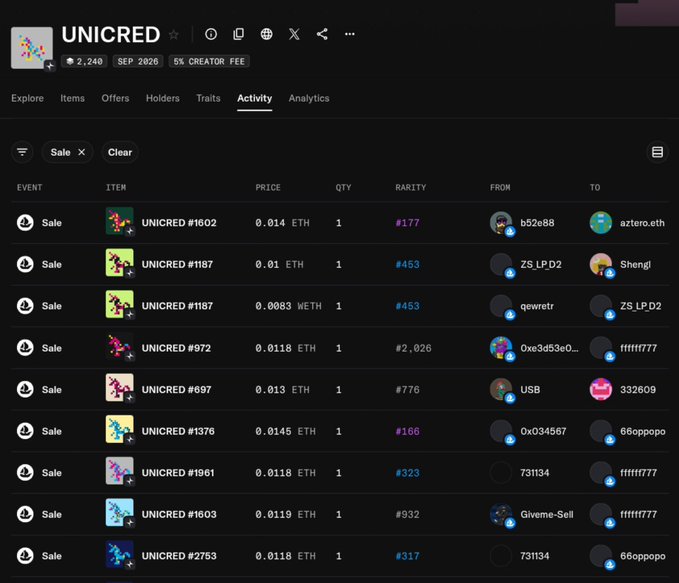Click the 5% CREATOR FEE badge
This screenshot has height=583, width=679.
209,62
